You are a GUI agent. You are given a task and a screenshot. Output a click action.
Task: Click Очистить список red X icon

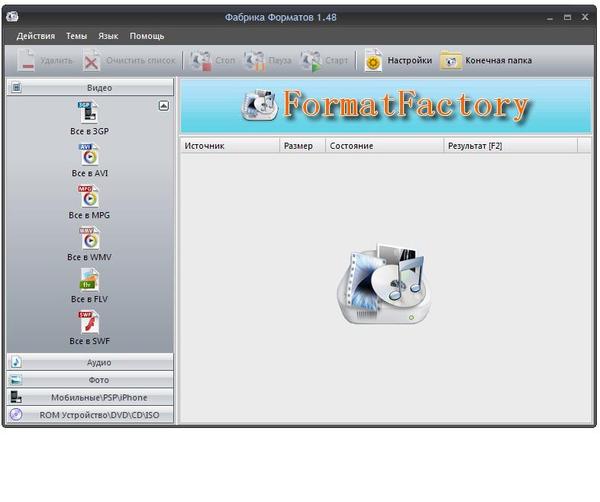point(91,60)
